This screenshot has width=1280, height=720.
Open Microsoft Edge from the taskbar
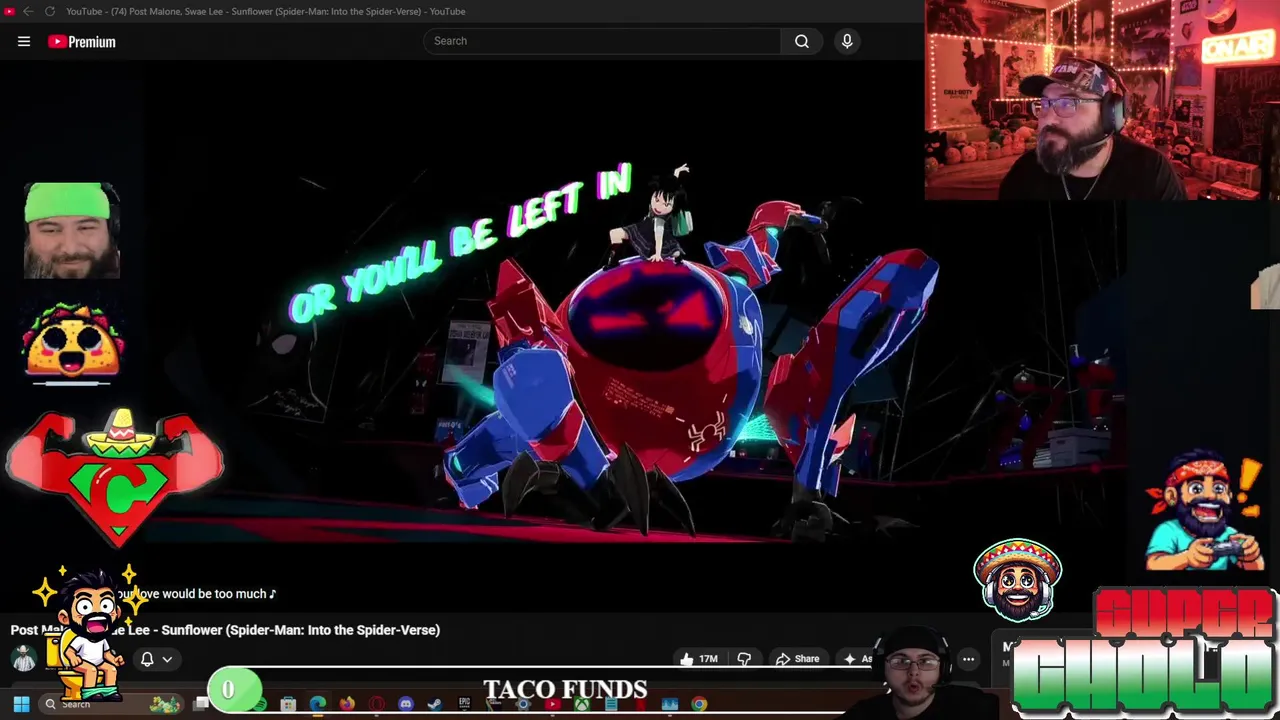coord(318,704)
